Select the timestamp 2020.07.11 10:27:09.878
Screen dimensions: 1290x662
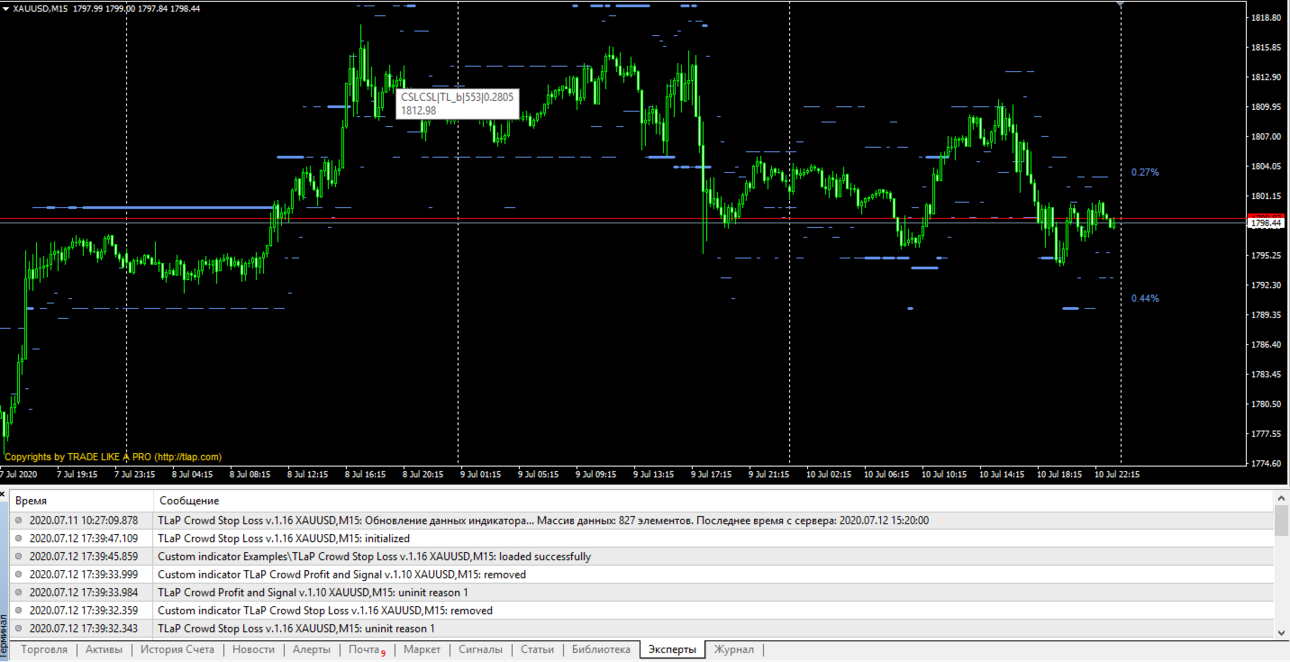tap(84, 520)
